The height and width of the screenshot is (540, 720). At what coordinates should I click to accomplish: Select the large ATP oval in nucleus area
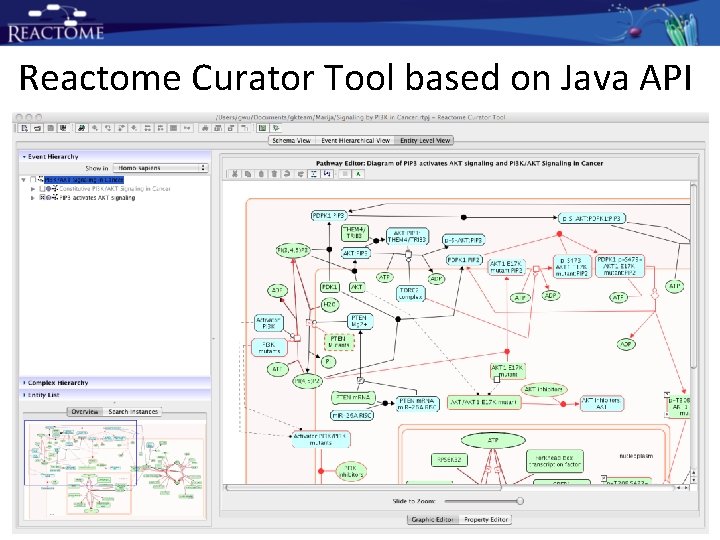tap(493, 440)
